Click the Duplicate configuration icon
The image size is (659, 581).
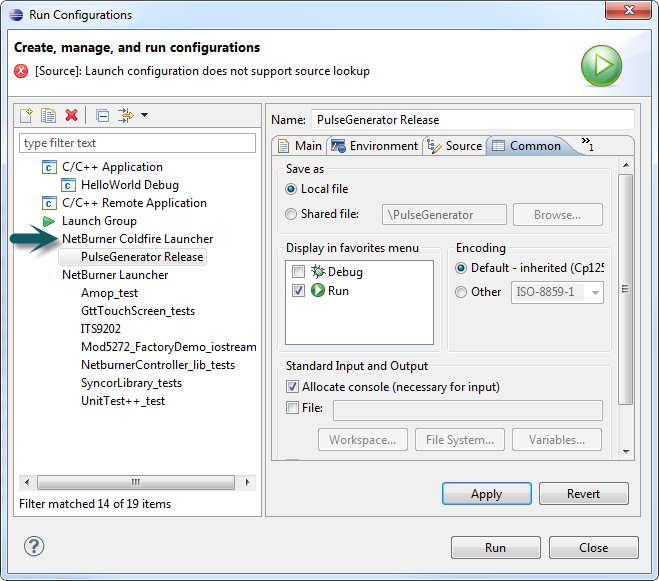[x=48, y=116]
